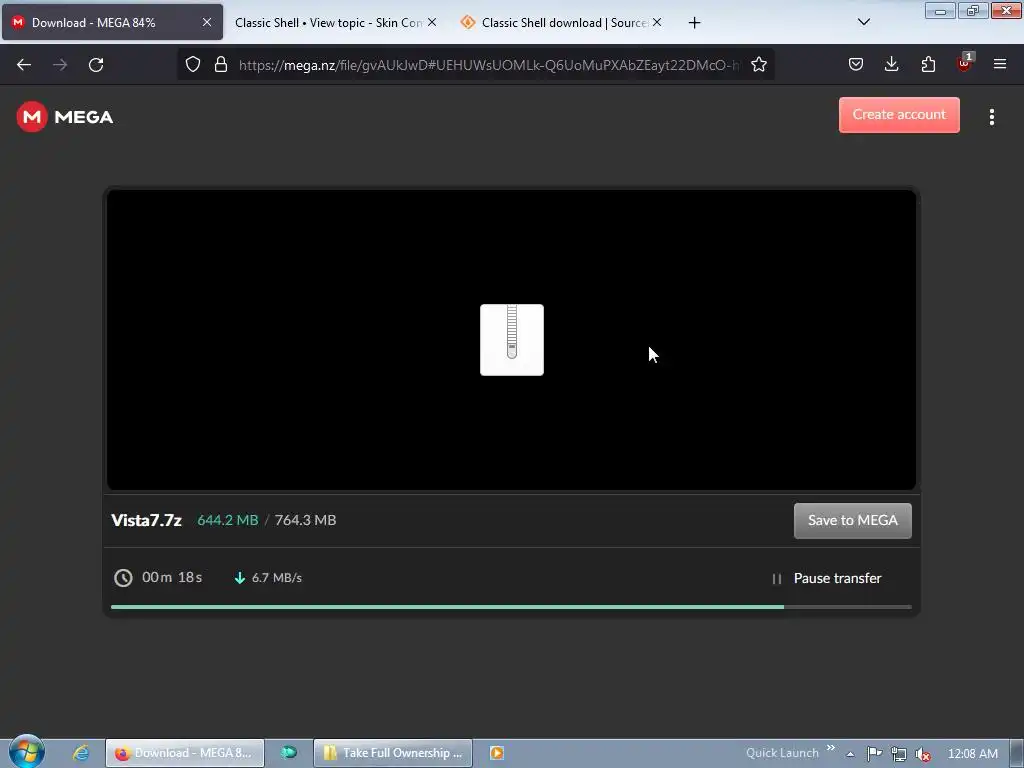This screenshot has width=1024, height=768.
Task: Open MEGA three-dot options menu
Action: (991, 117)
